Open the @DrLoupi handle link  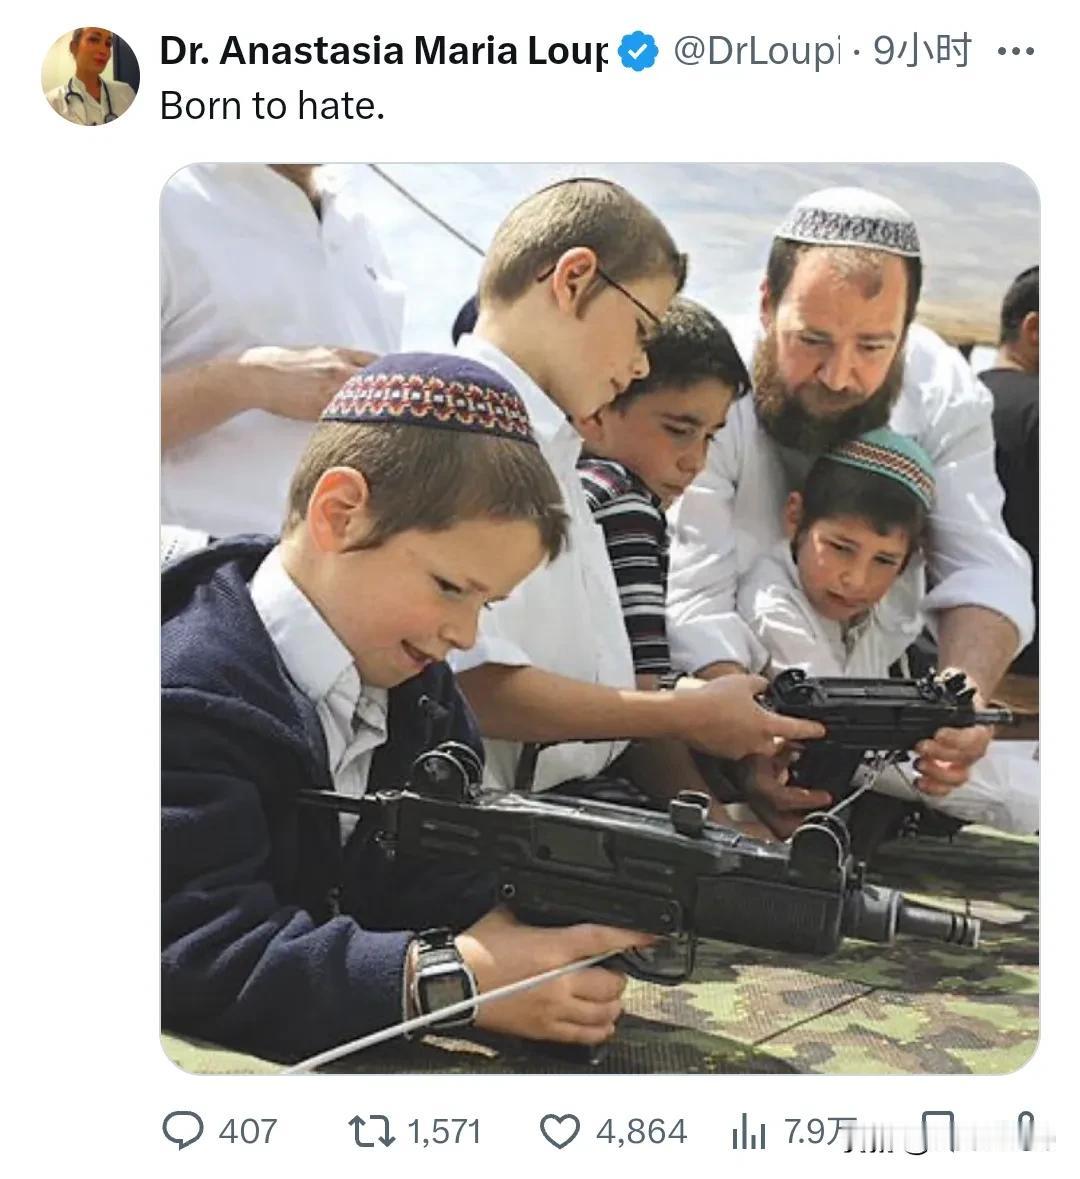(756, 51)
